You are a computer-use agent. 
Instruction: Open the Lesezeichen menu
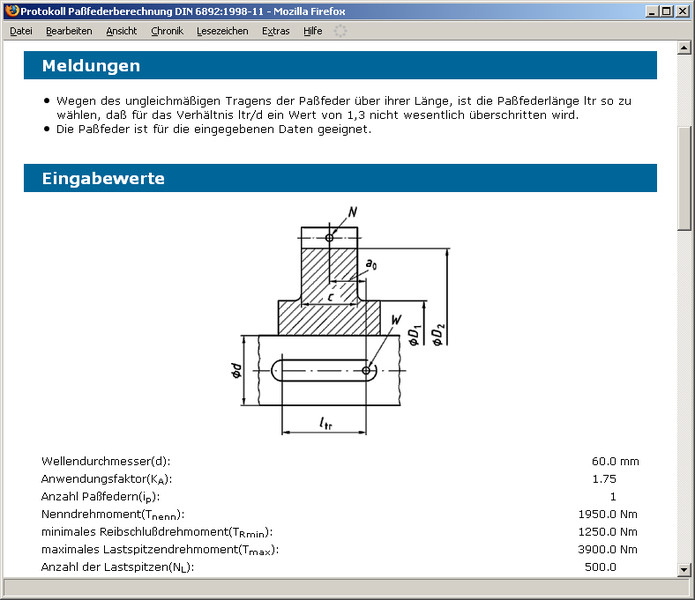tap(222, 31)
